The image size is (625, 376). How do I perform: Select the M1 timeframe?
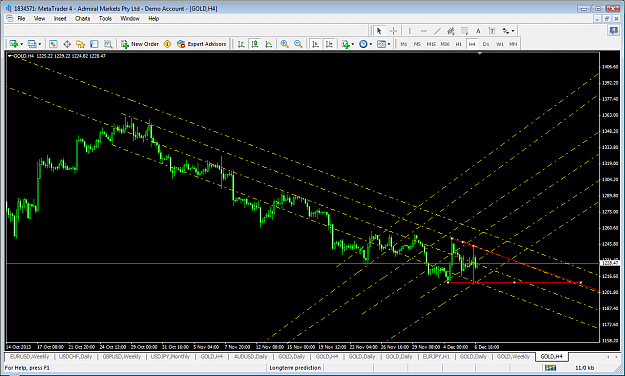click(x=404, y=44)
